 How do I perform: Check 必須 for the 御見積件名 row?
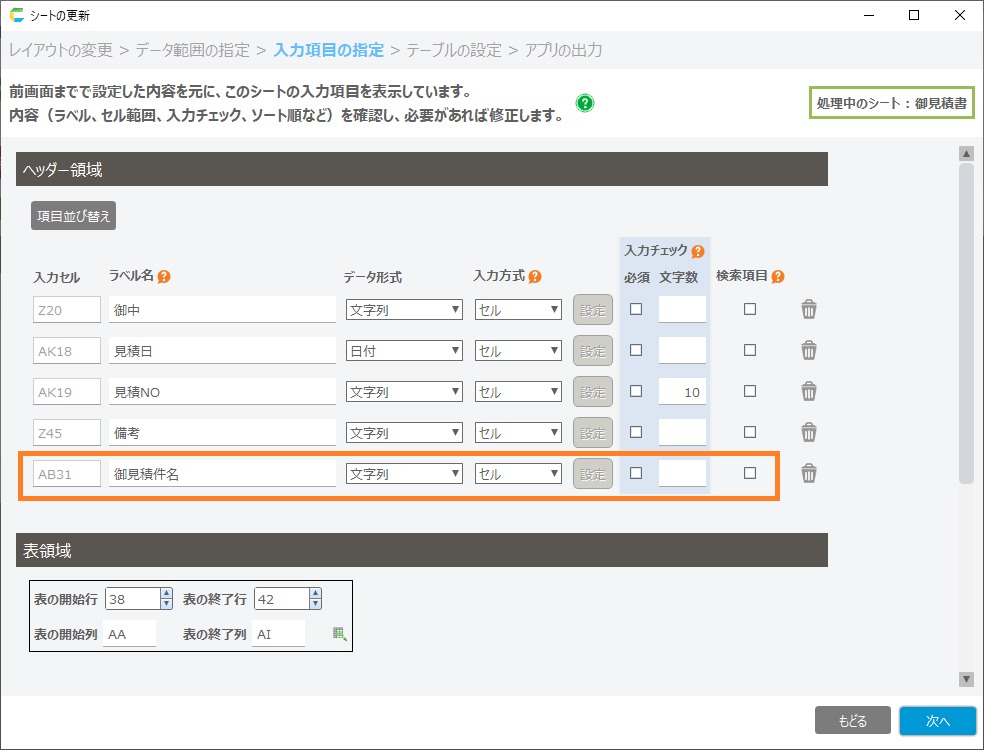(x=636, y=473)
